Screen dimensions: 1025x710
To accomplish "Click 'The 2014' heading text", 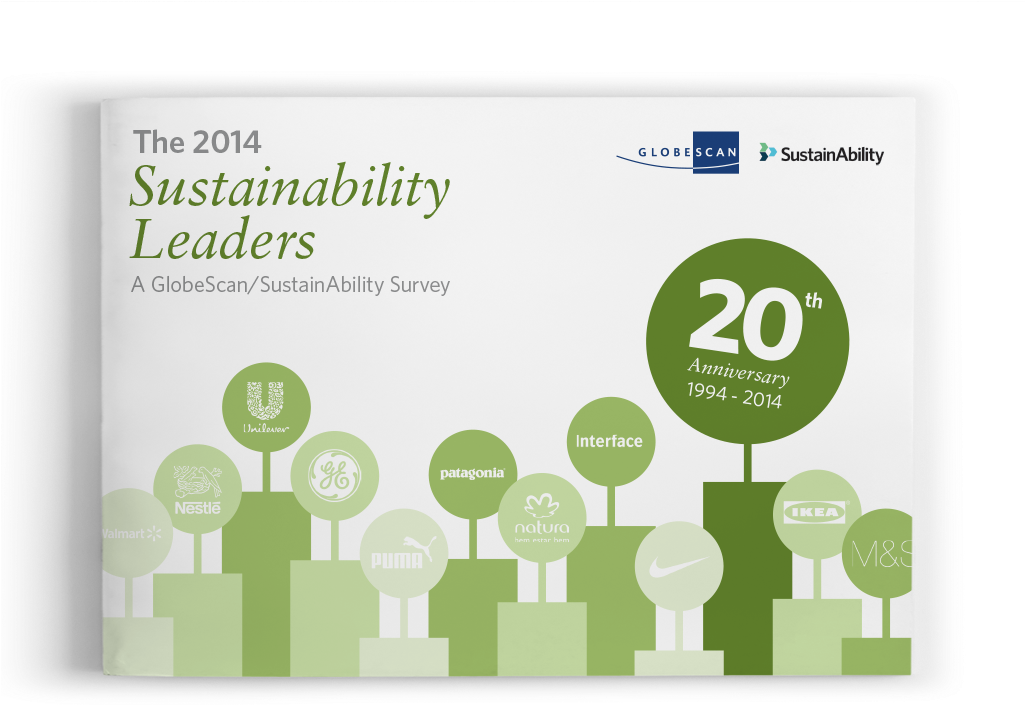I will 197,142.
